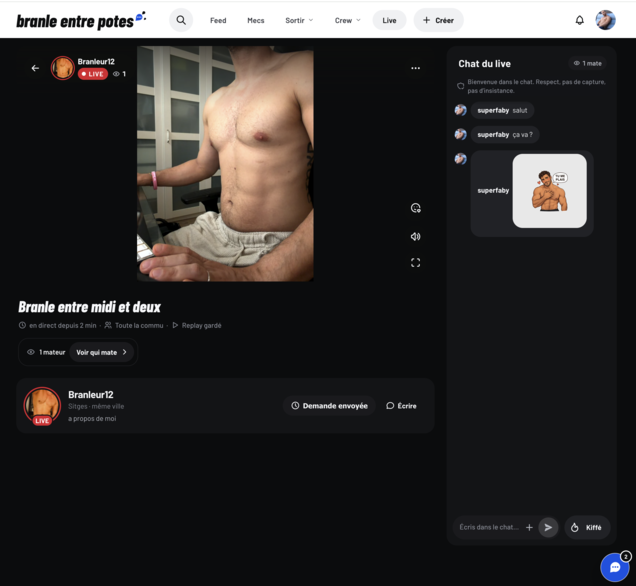636x586 pixels.
Task: Enter fullscreen mode for the live video
Action: tap(415, 263)
